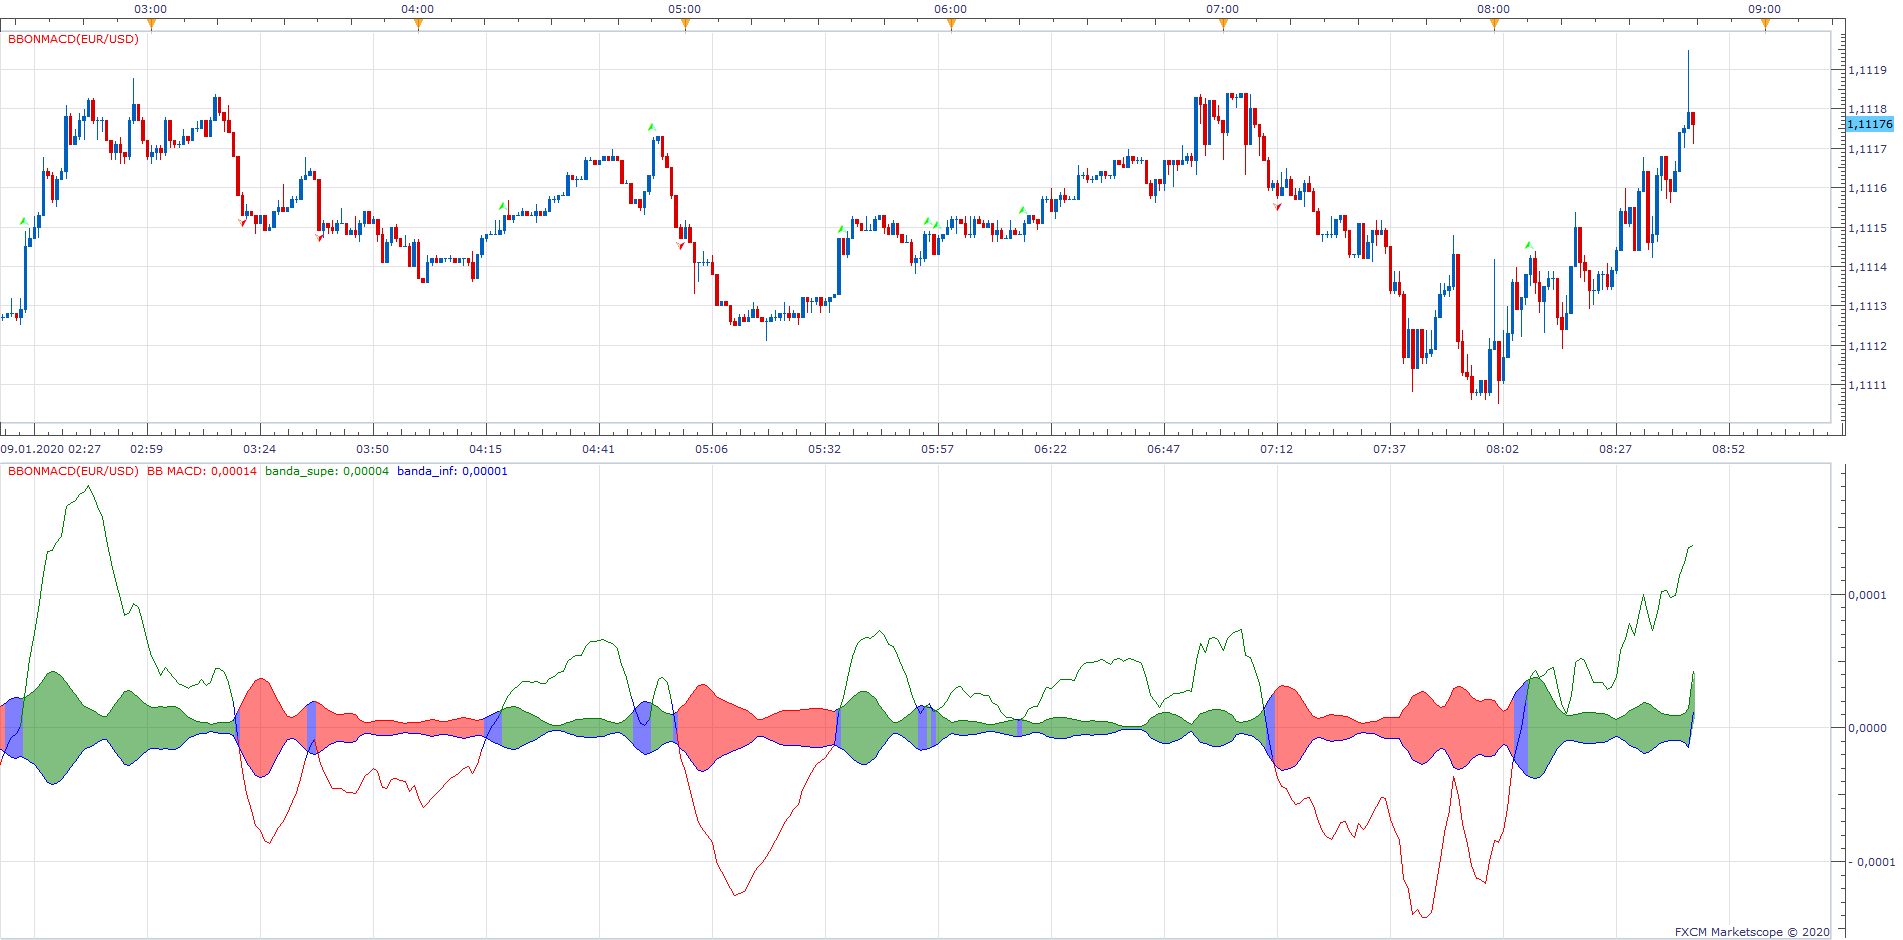The width and height of the screenshot is (1903, 940).
Task: Click the 05:32 time axis label
Action: (x=825, y=449)
